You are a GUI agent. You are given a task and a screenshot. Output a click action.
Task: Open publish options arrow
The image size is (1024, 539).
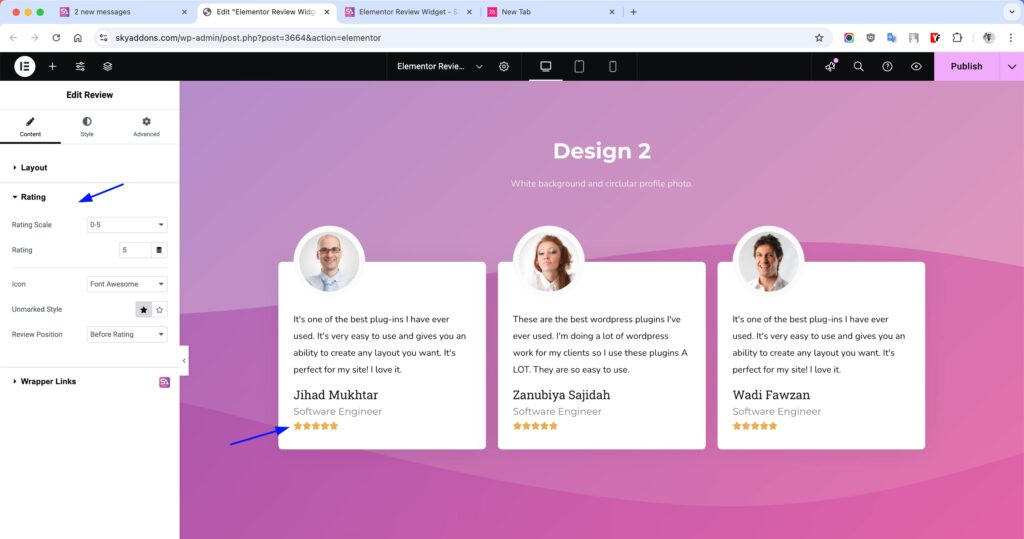click(x=1012, y=66)
